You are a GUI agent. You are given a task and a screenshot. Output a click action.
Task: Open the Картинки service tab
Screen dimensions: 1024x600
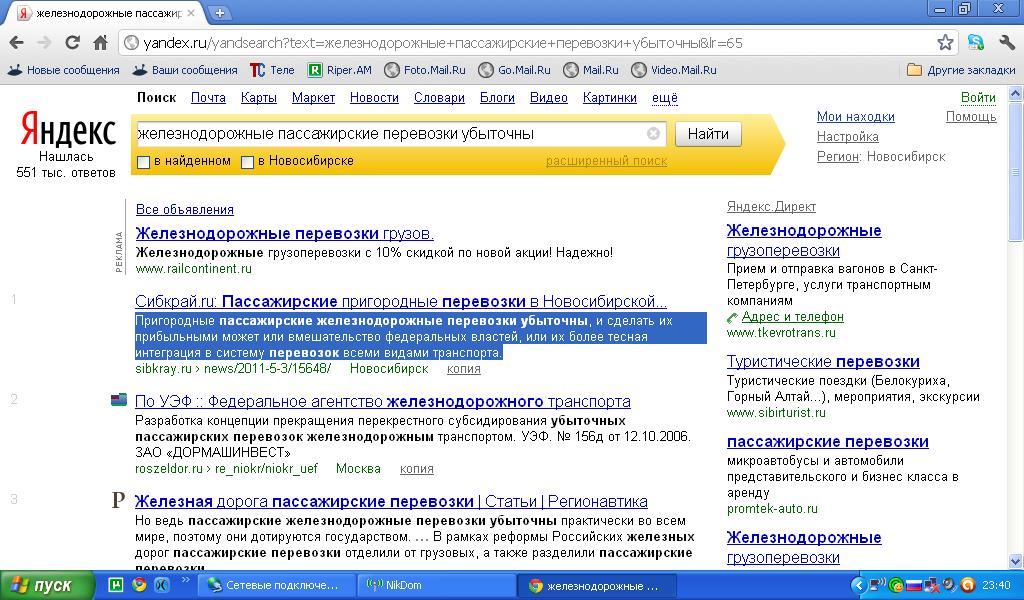coord(610,98)
